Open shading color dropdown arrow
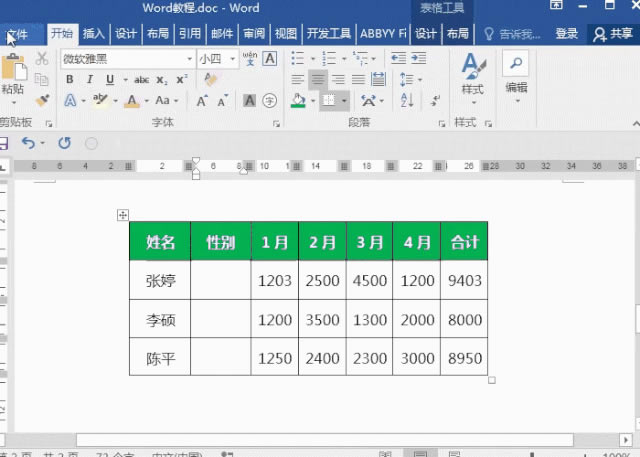Image resolution: width=640 pixels, height=457 pixels. (x=313, y=101)
